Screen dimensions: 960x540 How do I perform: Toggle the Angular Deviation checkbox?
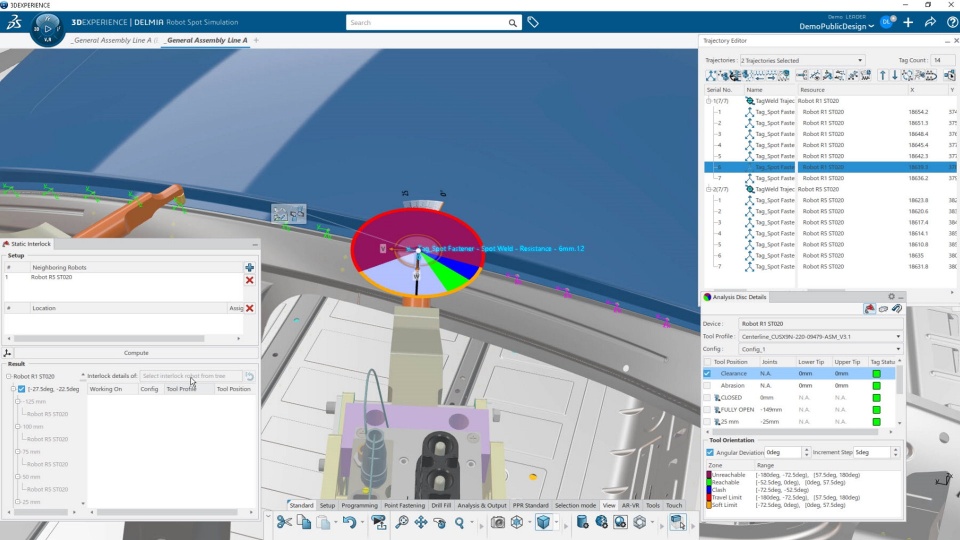710,452
